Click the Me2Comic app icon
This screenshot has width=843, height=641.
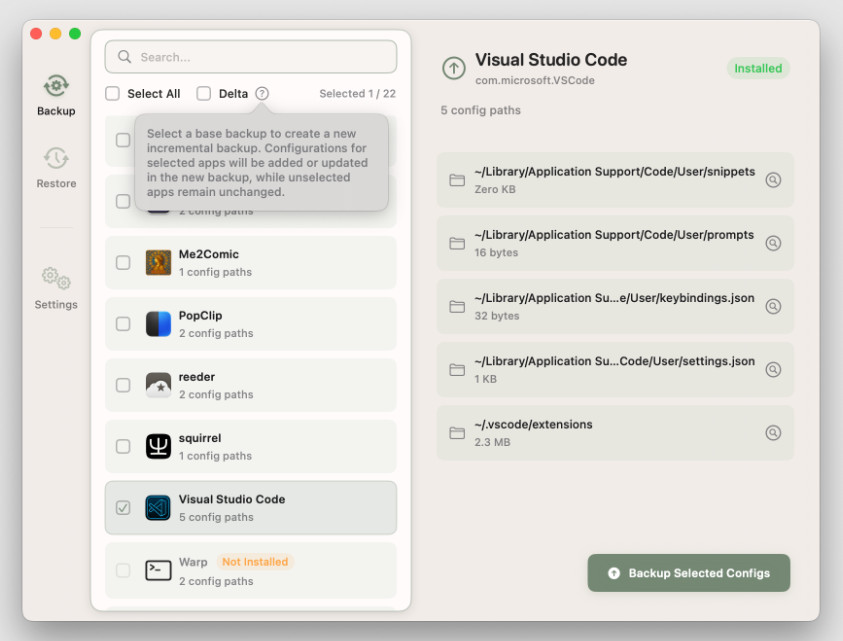coord(158,262)
